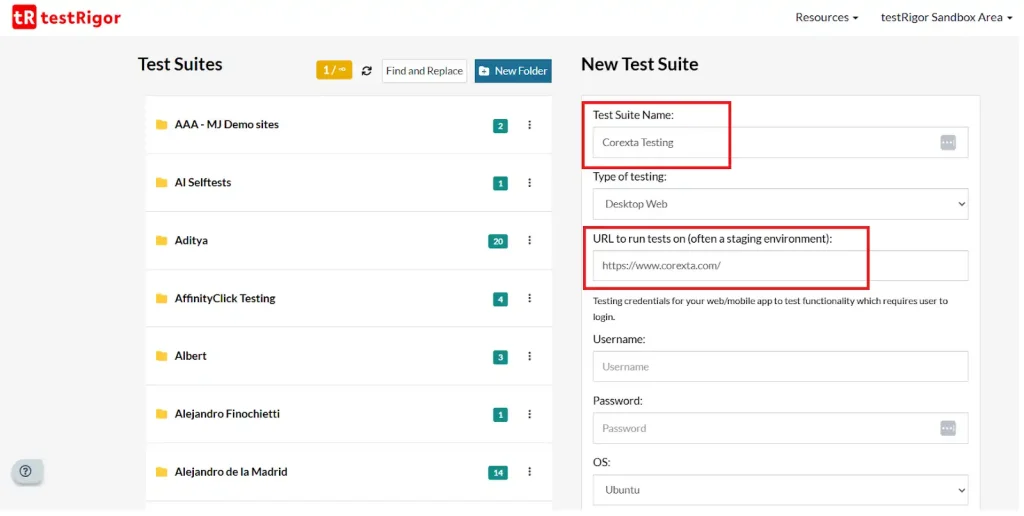
Task: Click count badge 3 on Albert
Action: coord(500,357)
